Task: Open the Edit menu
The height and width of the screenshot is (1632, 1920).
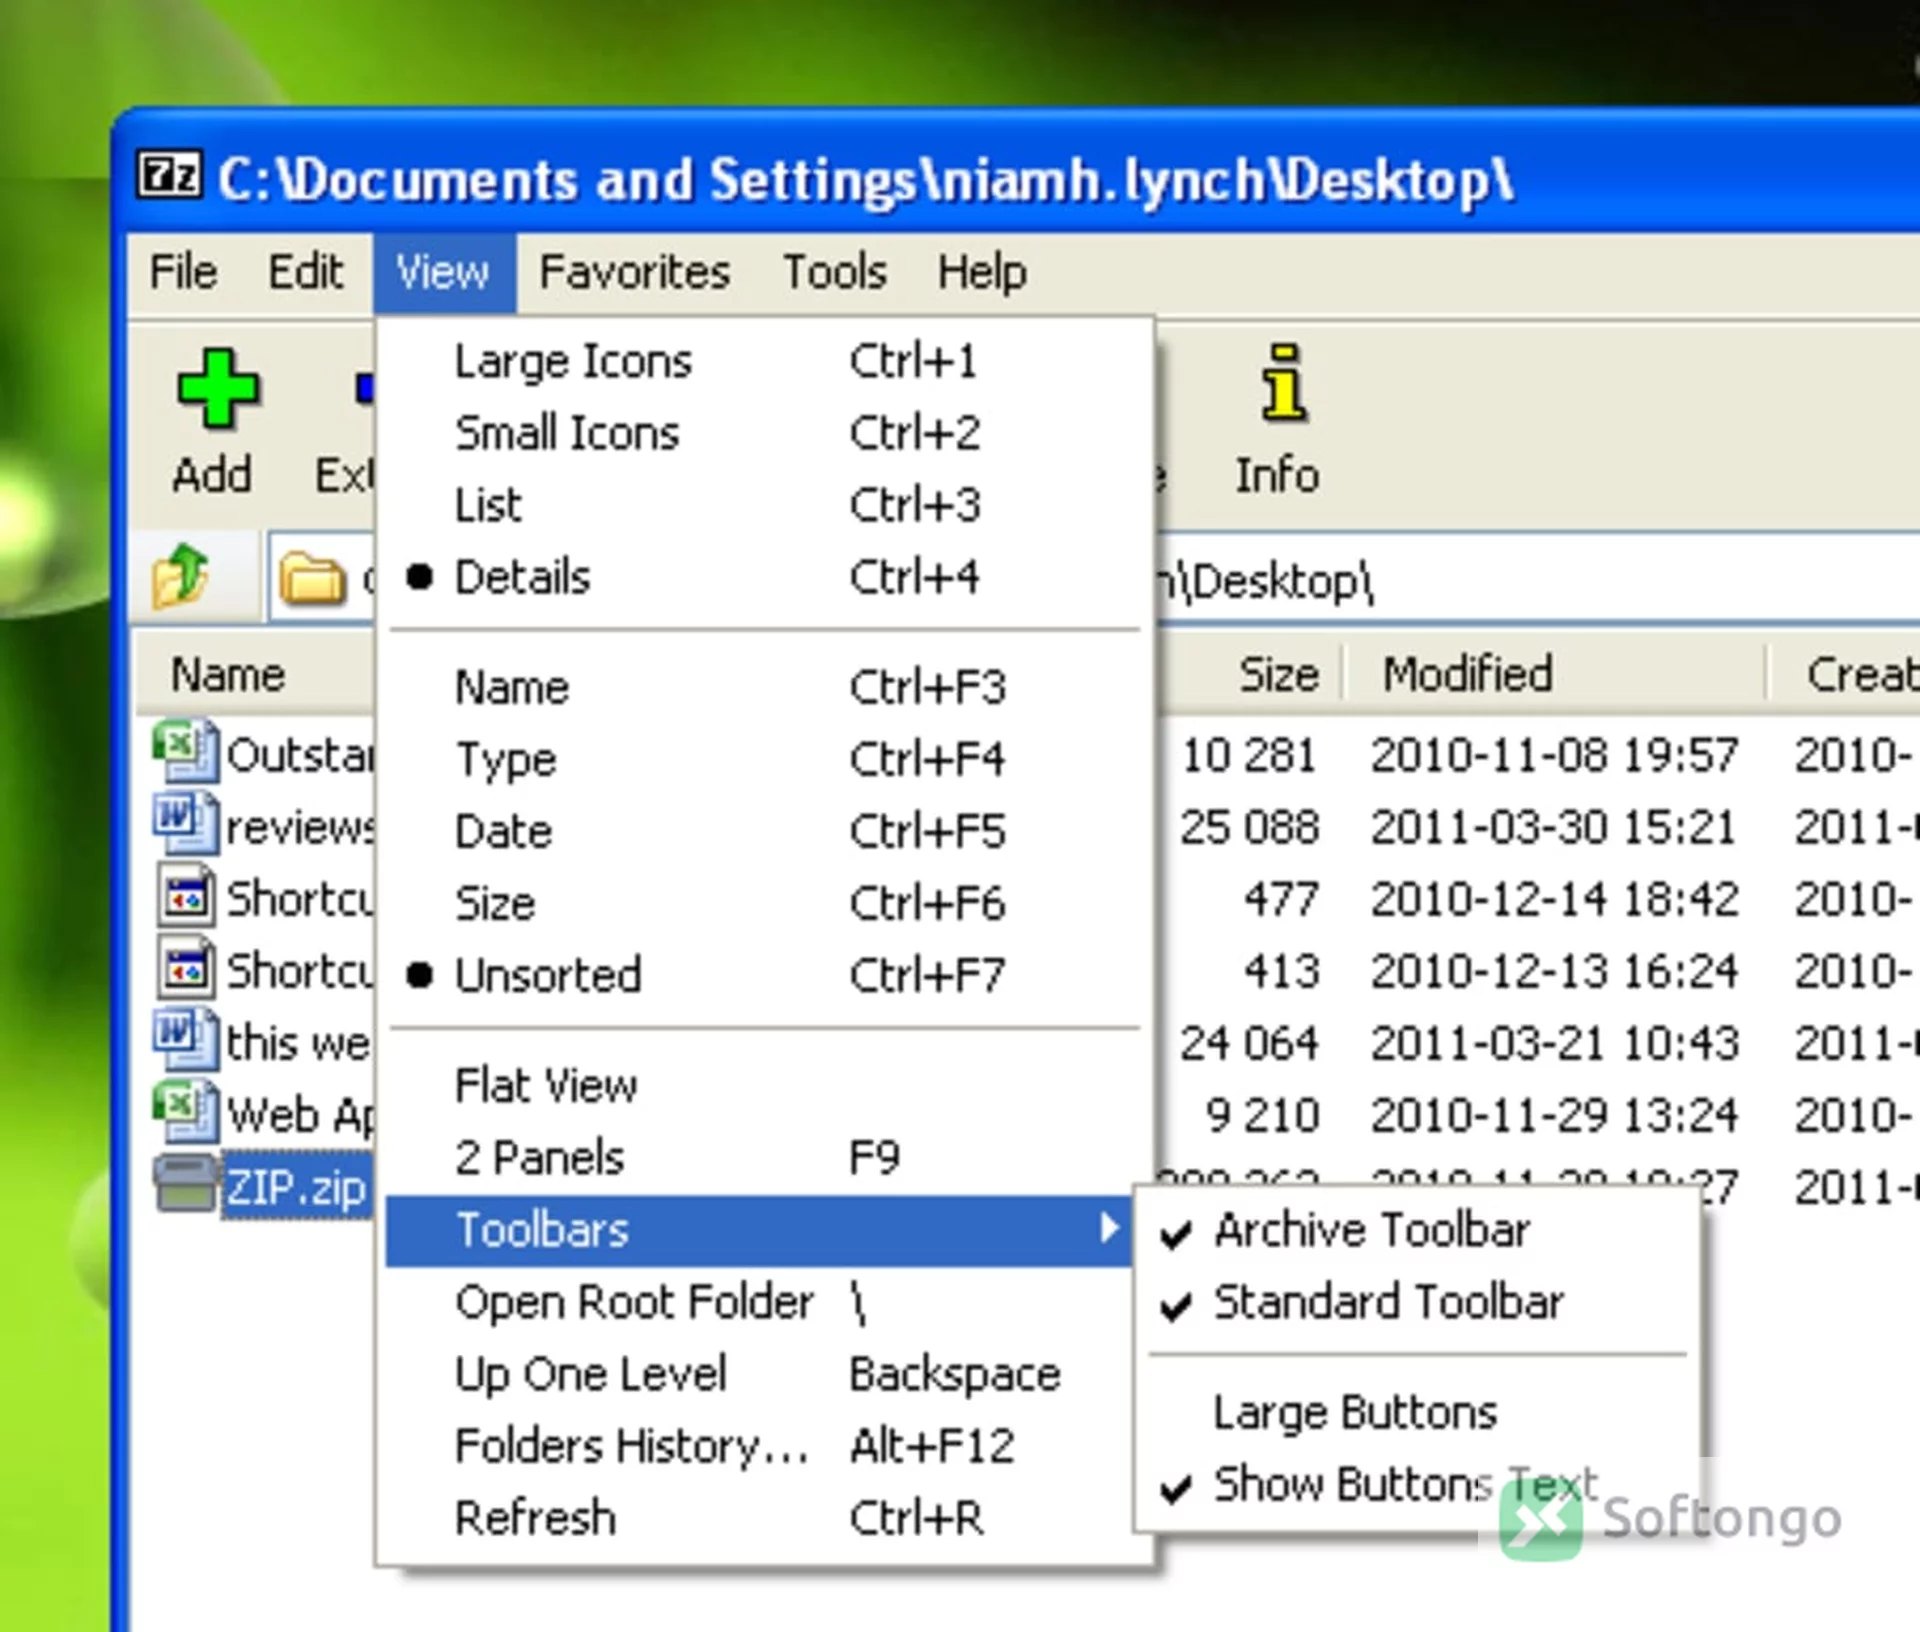Action: [305, 272]
